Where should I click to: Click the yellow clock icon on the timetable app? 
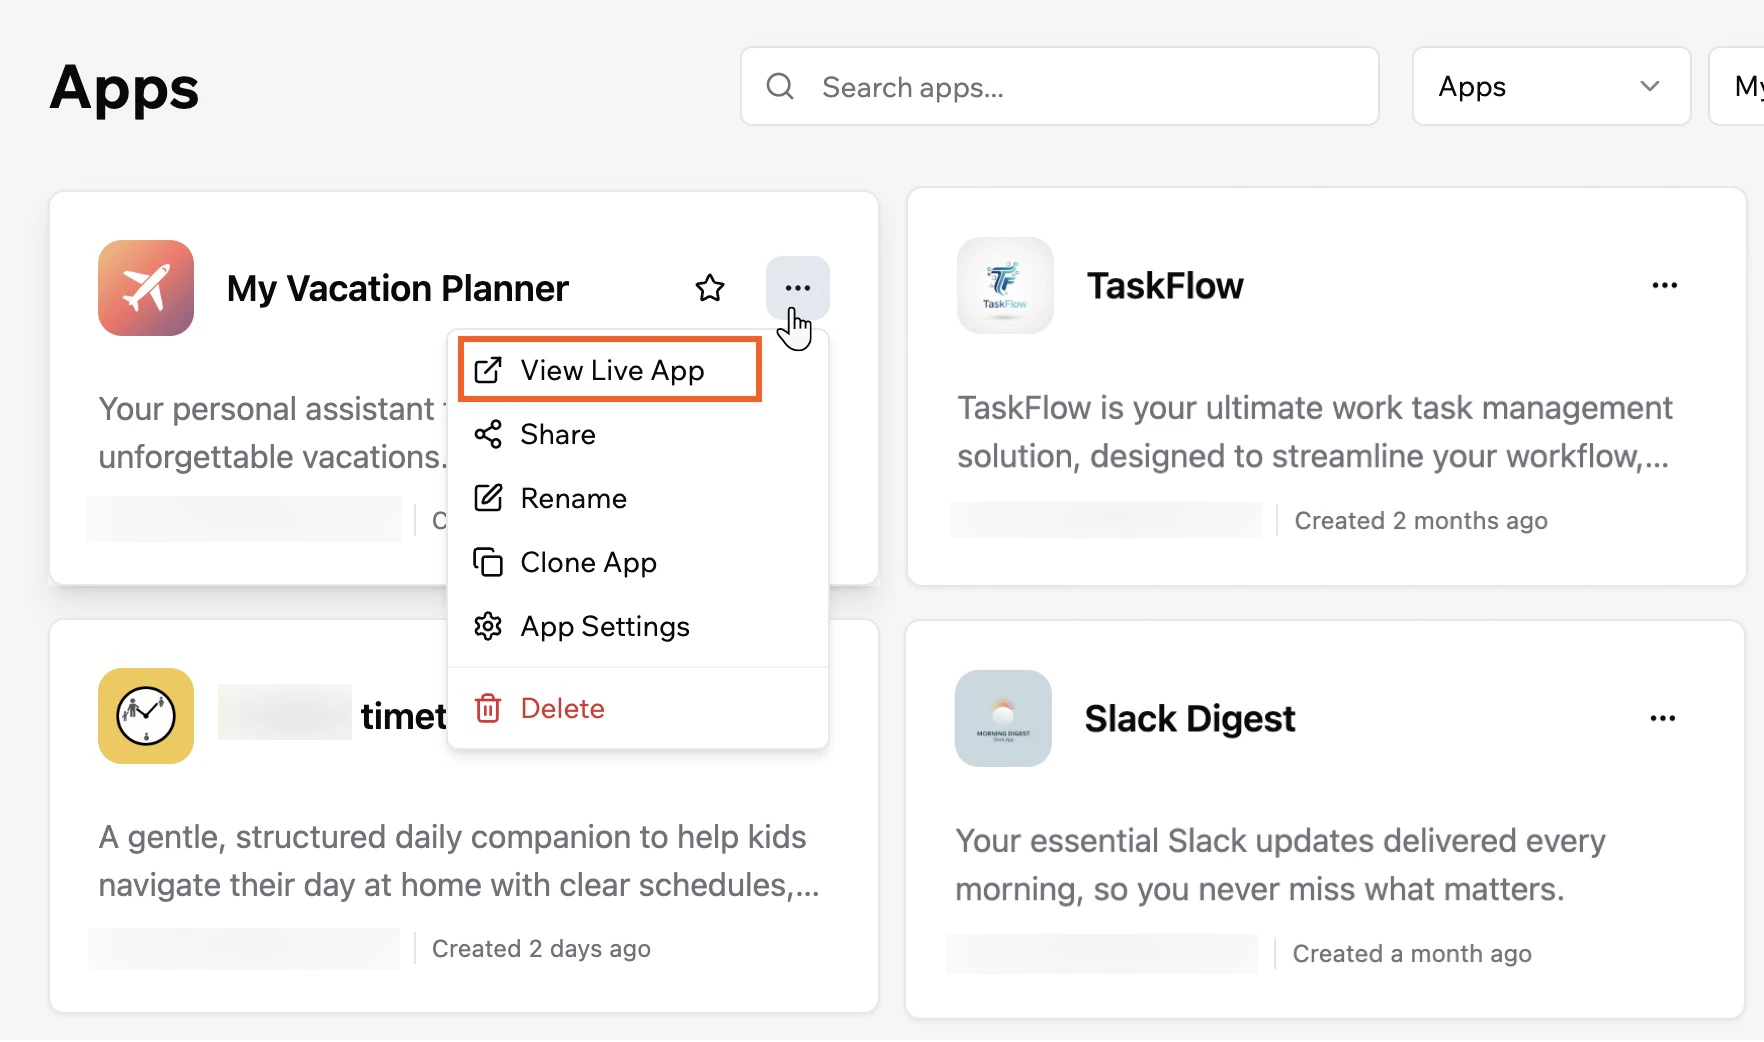coord(146,716)
